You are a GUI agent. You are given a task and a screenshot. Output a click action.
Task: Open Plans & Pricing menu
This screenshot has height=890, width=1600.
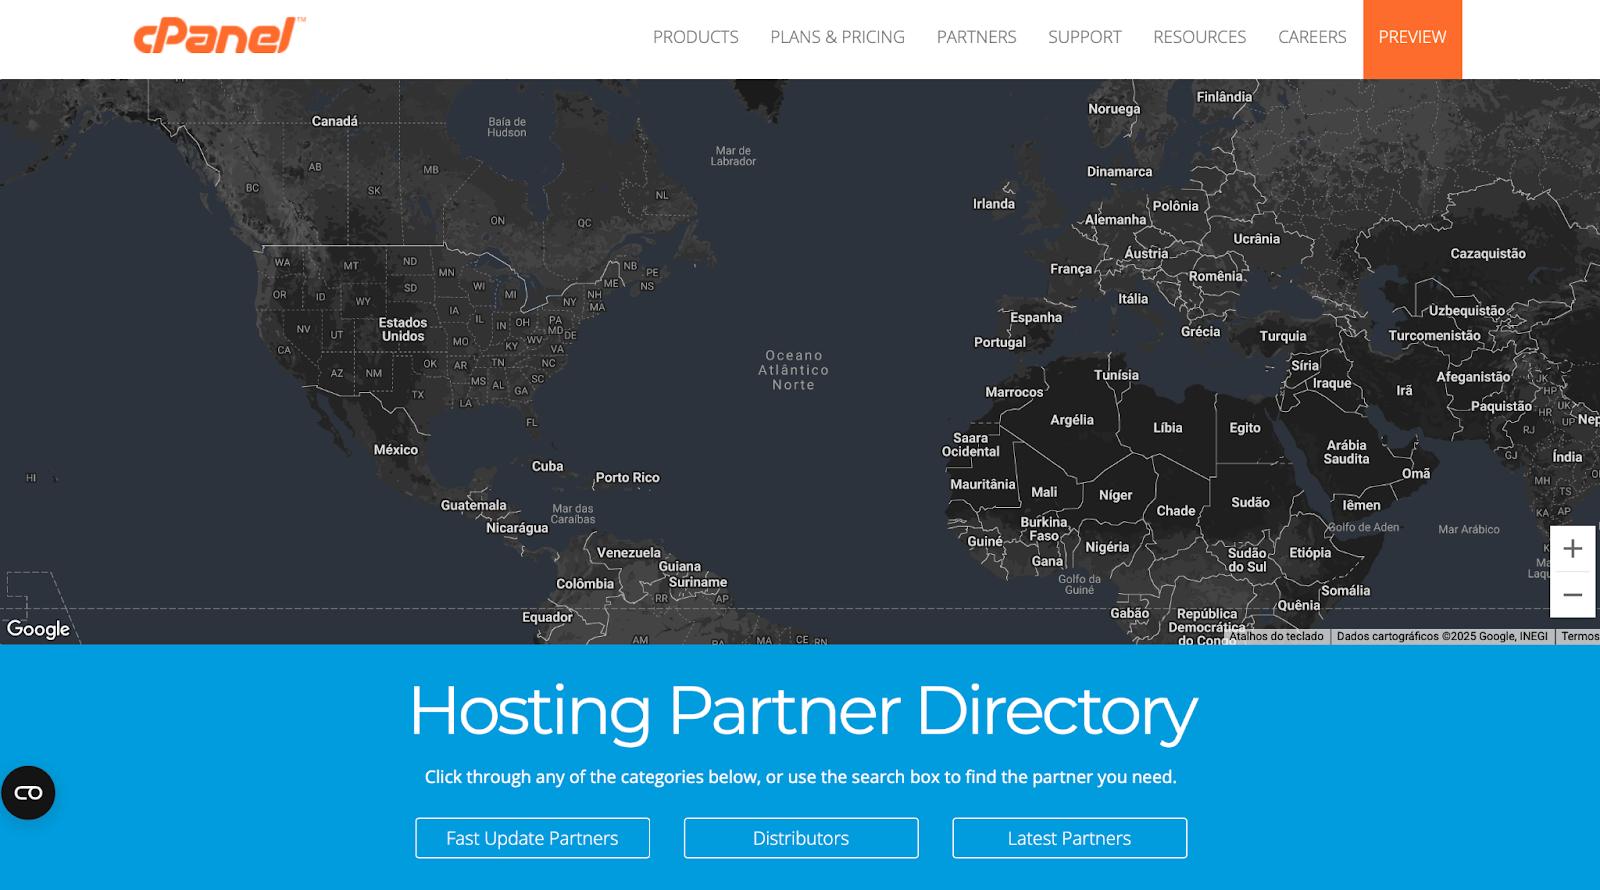click(837, 37)
